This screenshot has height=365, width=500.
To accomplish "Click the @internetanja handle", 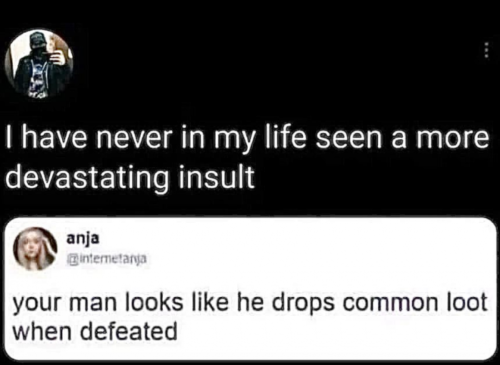I will (106, 258).
